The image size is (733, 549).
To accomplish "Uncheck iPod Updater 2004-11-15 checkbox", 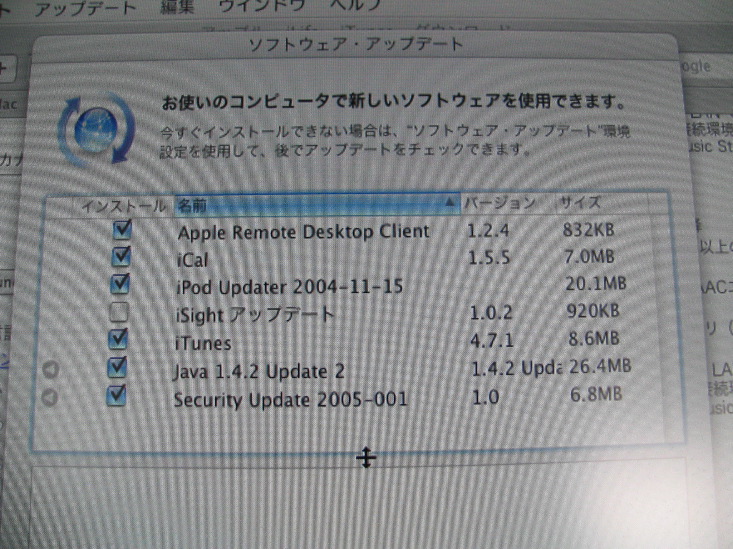I will [x=120, y=284].
